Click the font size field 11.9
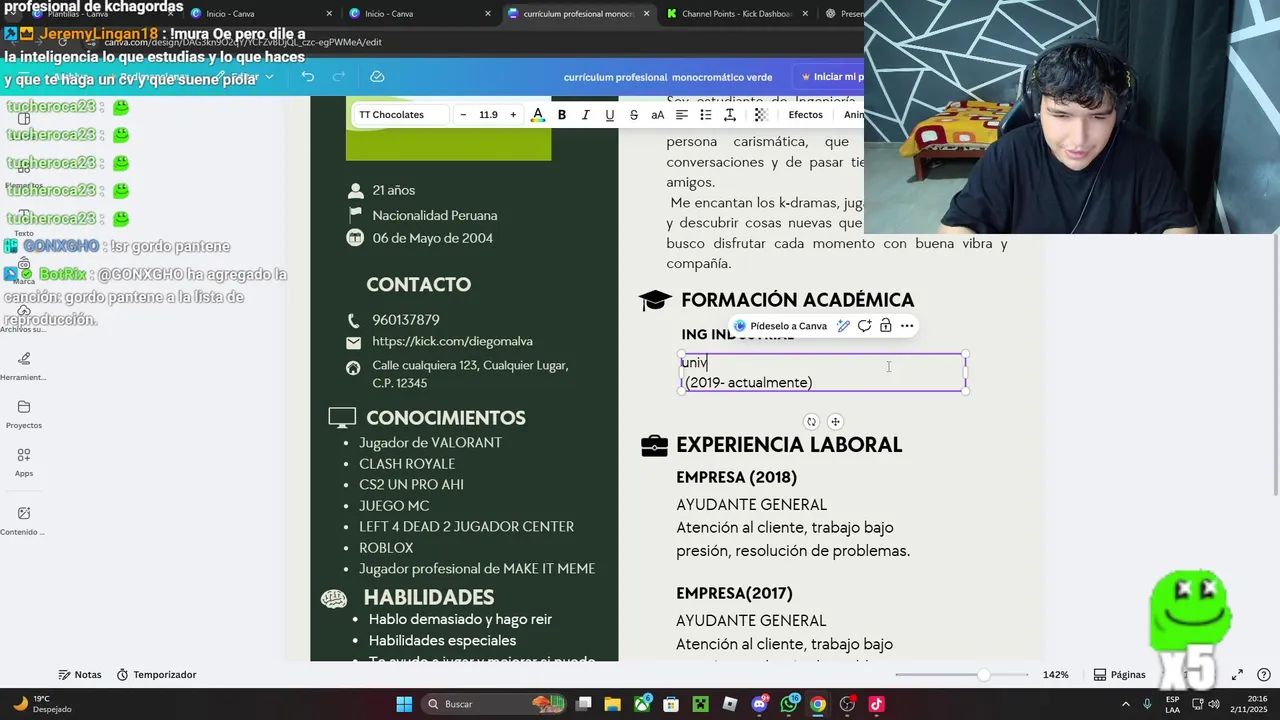This screenshot has width=1280, height=720. [x=488, y=115]
